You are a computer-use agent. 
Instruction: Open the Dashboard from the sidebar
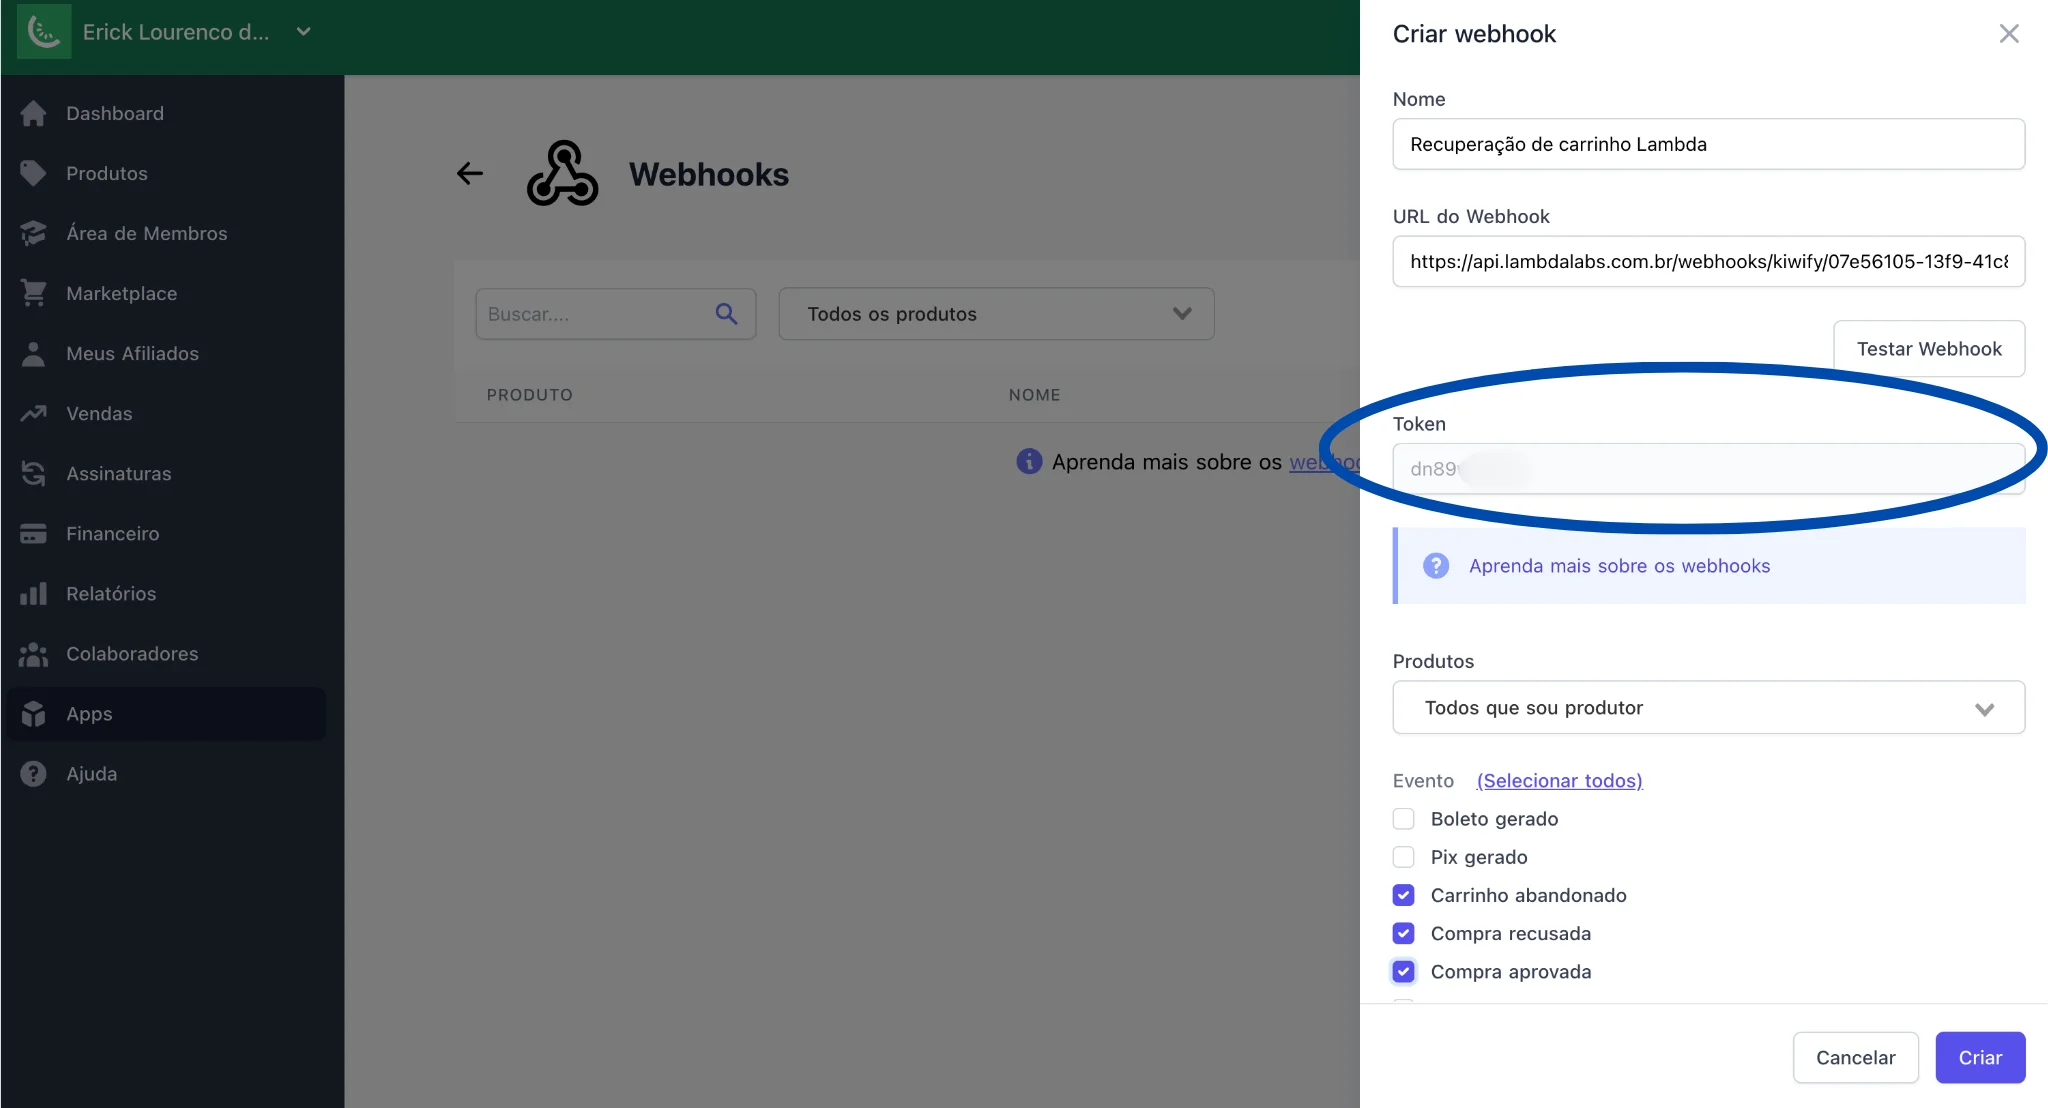click(114, 113)
